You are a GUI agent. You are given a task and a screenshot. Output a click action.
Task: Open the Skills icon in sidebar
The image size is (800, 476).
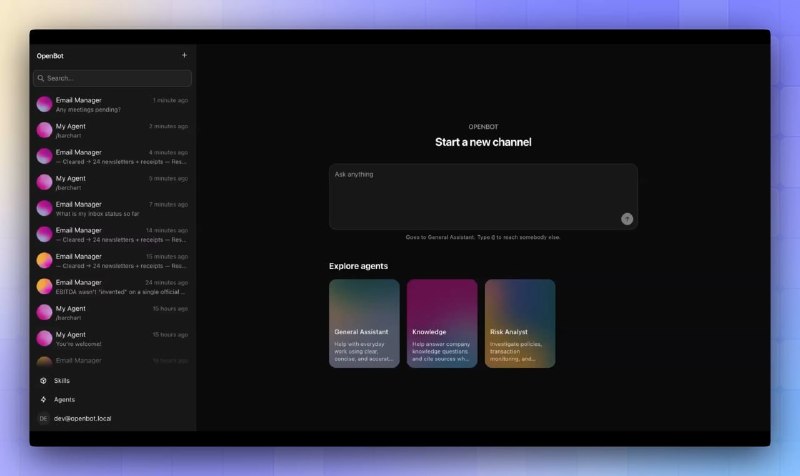tap(43, 381)
